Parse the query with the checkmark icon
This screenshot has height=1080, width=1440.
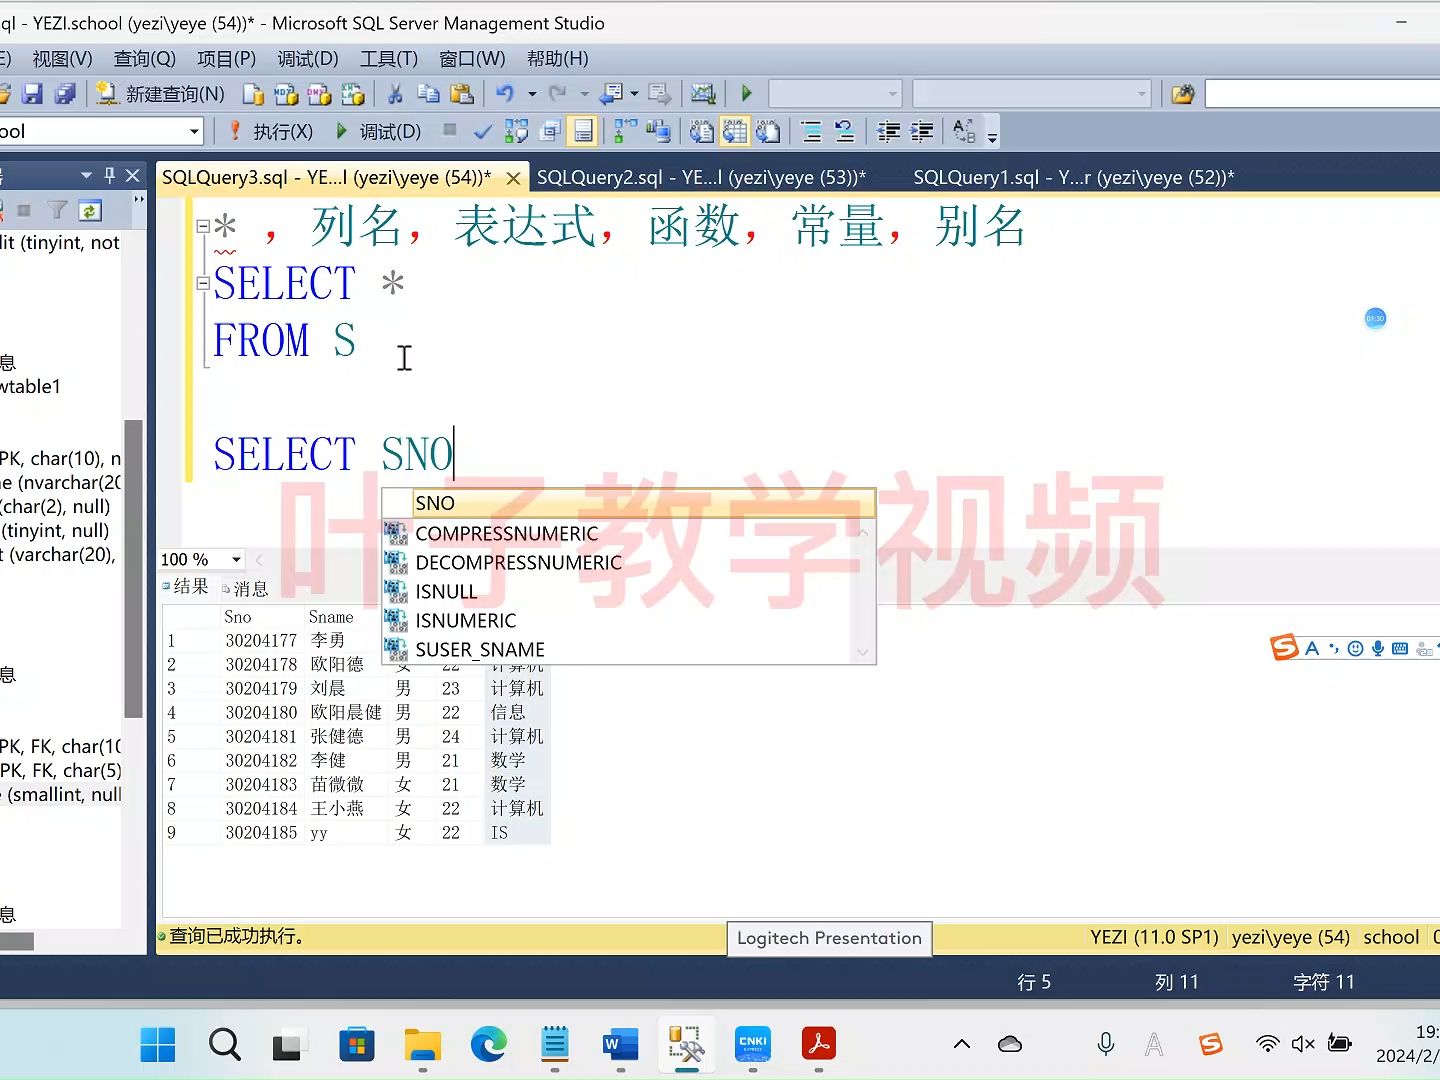[483, 131]
